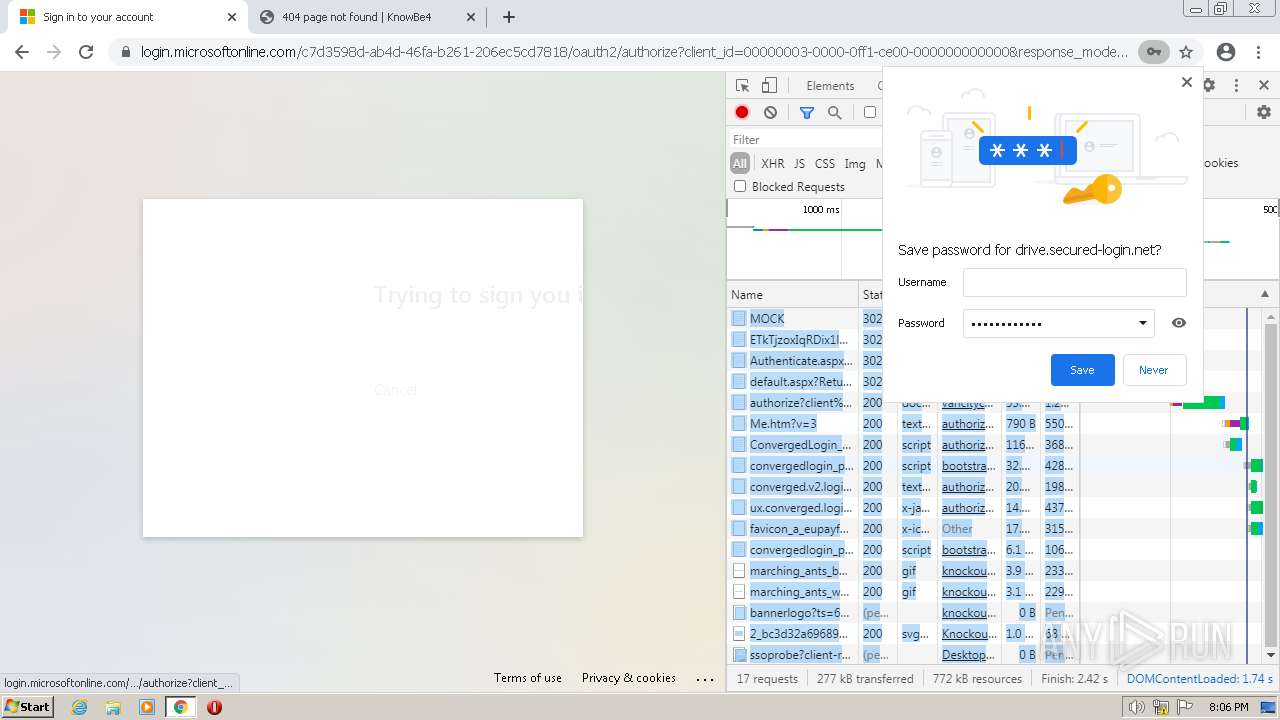Close the save password popup
The height and width of the screenshot is (720, 1280).
click(1187, 82)
